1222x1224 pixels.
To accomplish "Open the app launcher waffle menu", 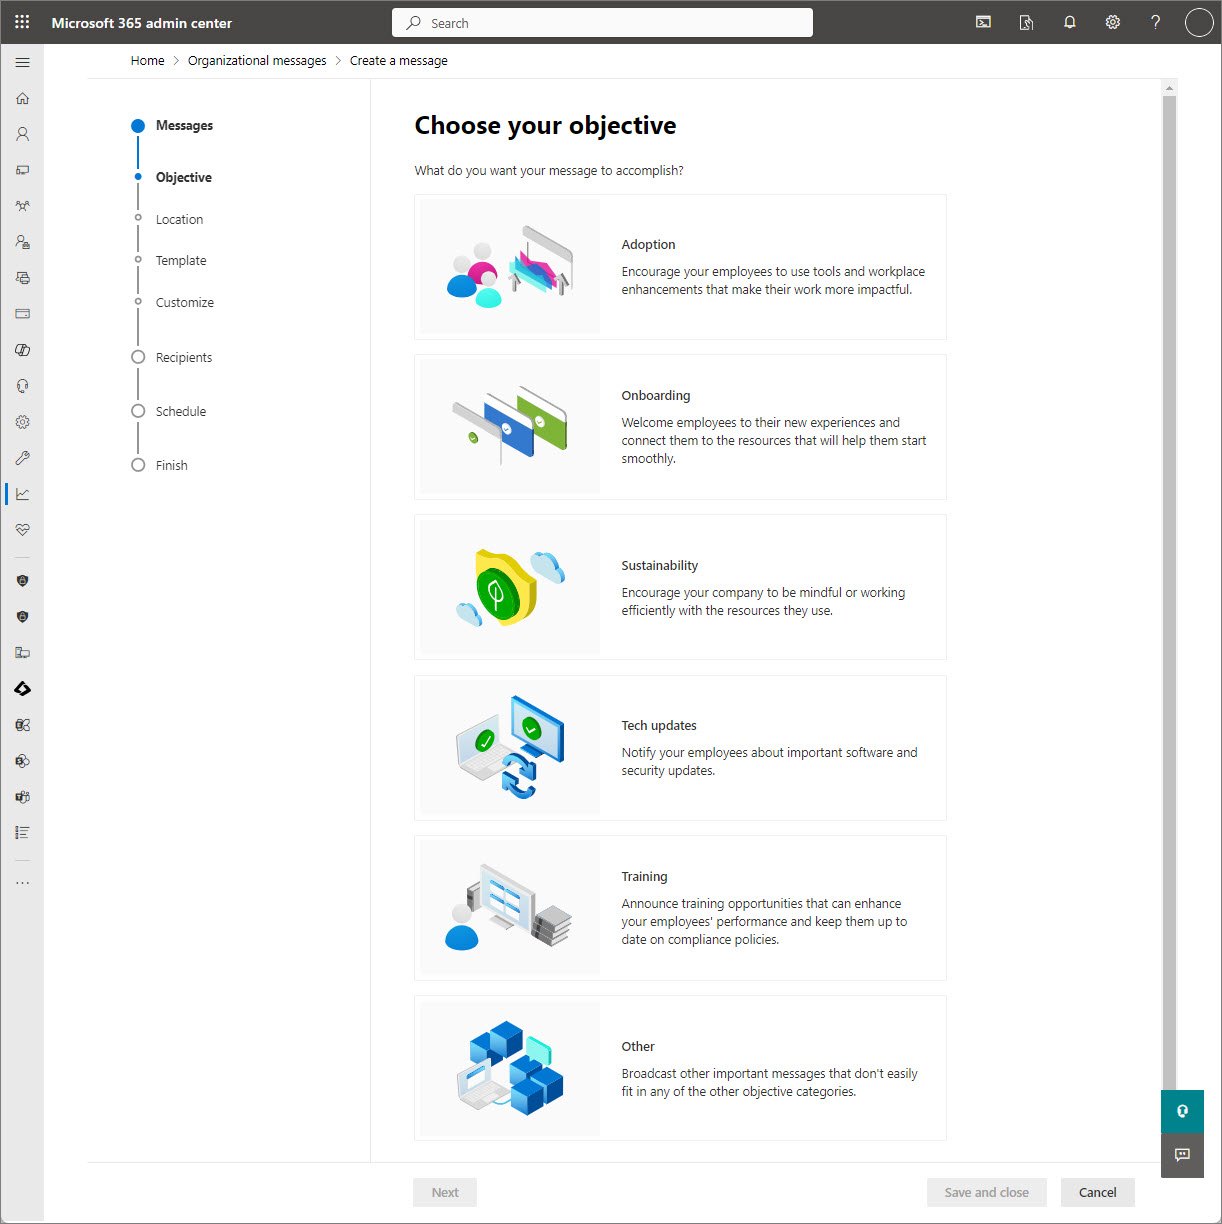I will 21,21.
